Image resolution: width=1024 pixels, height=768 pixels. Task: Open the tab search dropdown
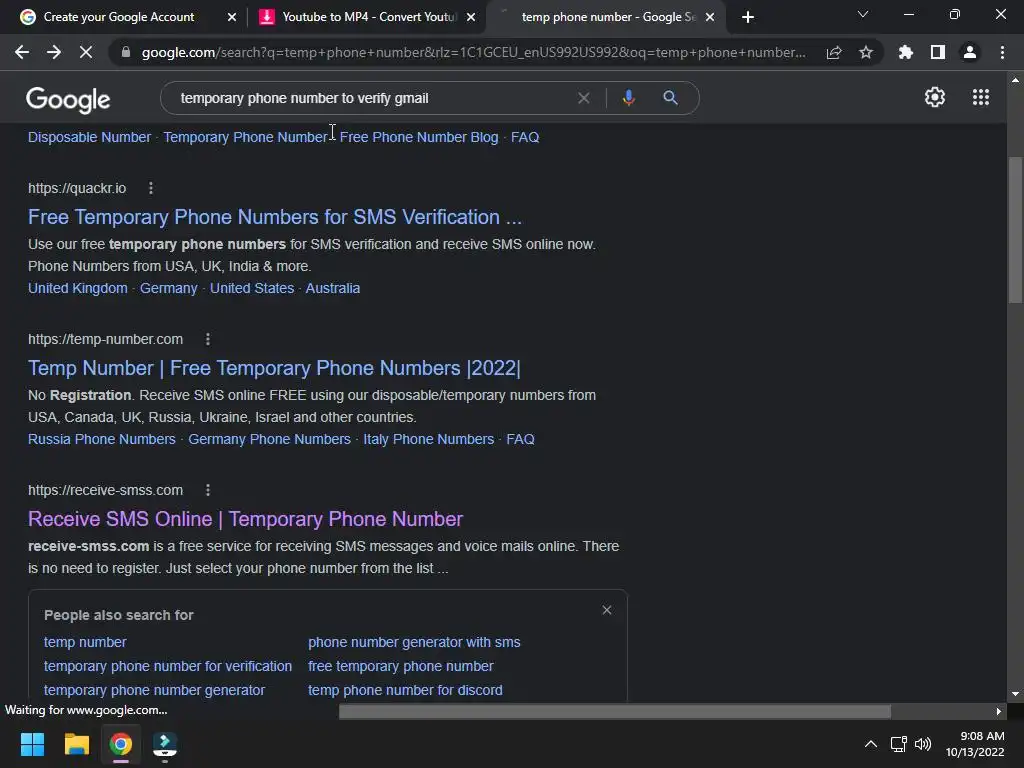(x=863, y=14)
